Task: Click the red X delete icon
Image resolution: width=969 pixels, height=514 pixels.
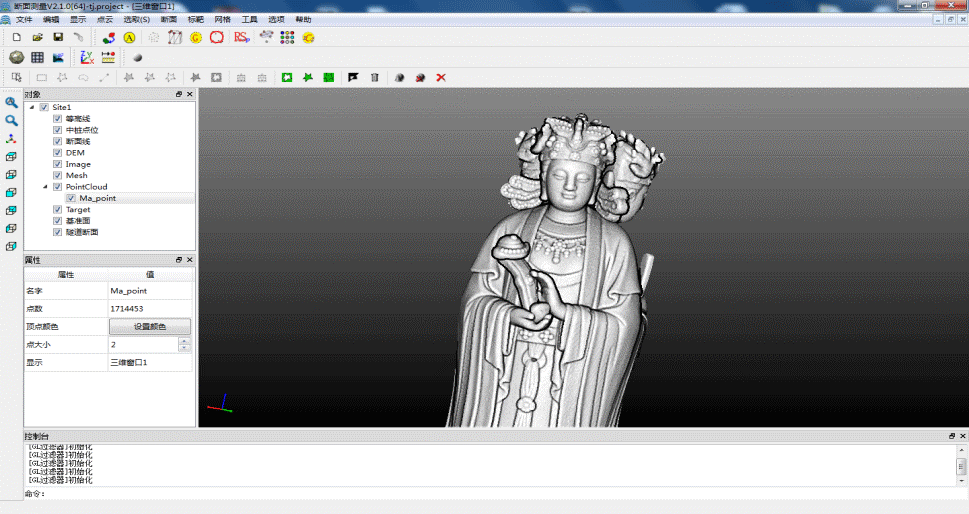Action: (441, 77)
